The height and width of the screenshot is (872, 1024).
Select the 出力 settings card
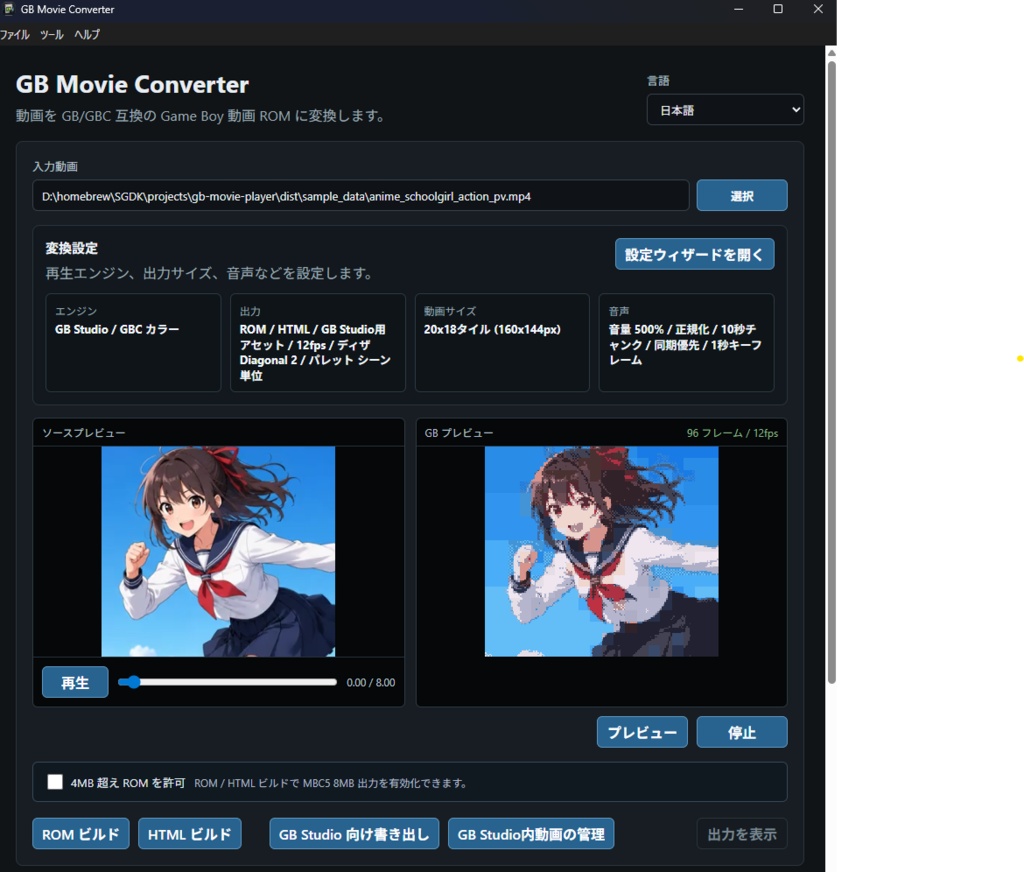coord(317,342)
